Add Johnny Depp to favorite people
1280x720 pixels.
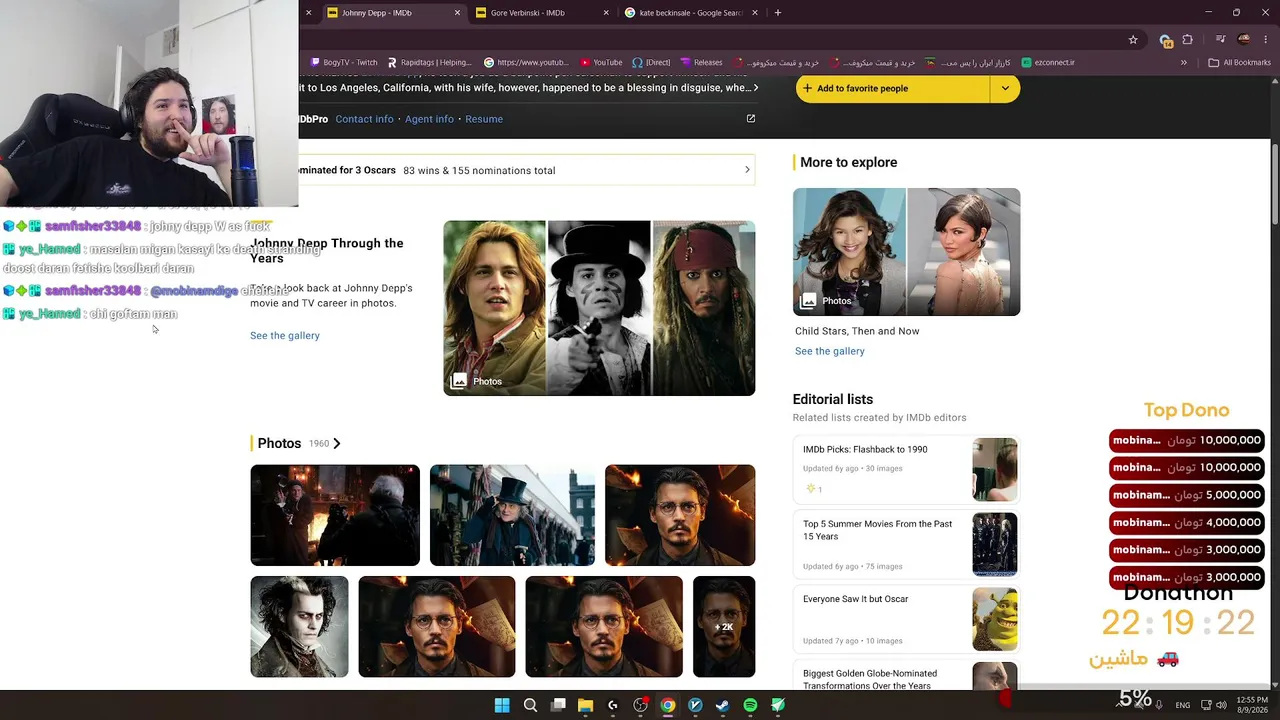(x=894, y=88)
